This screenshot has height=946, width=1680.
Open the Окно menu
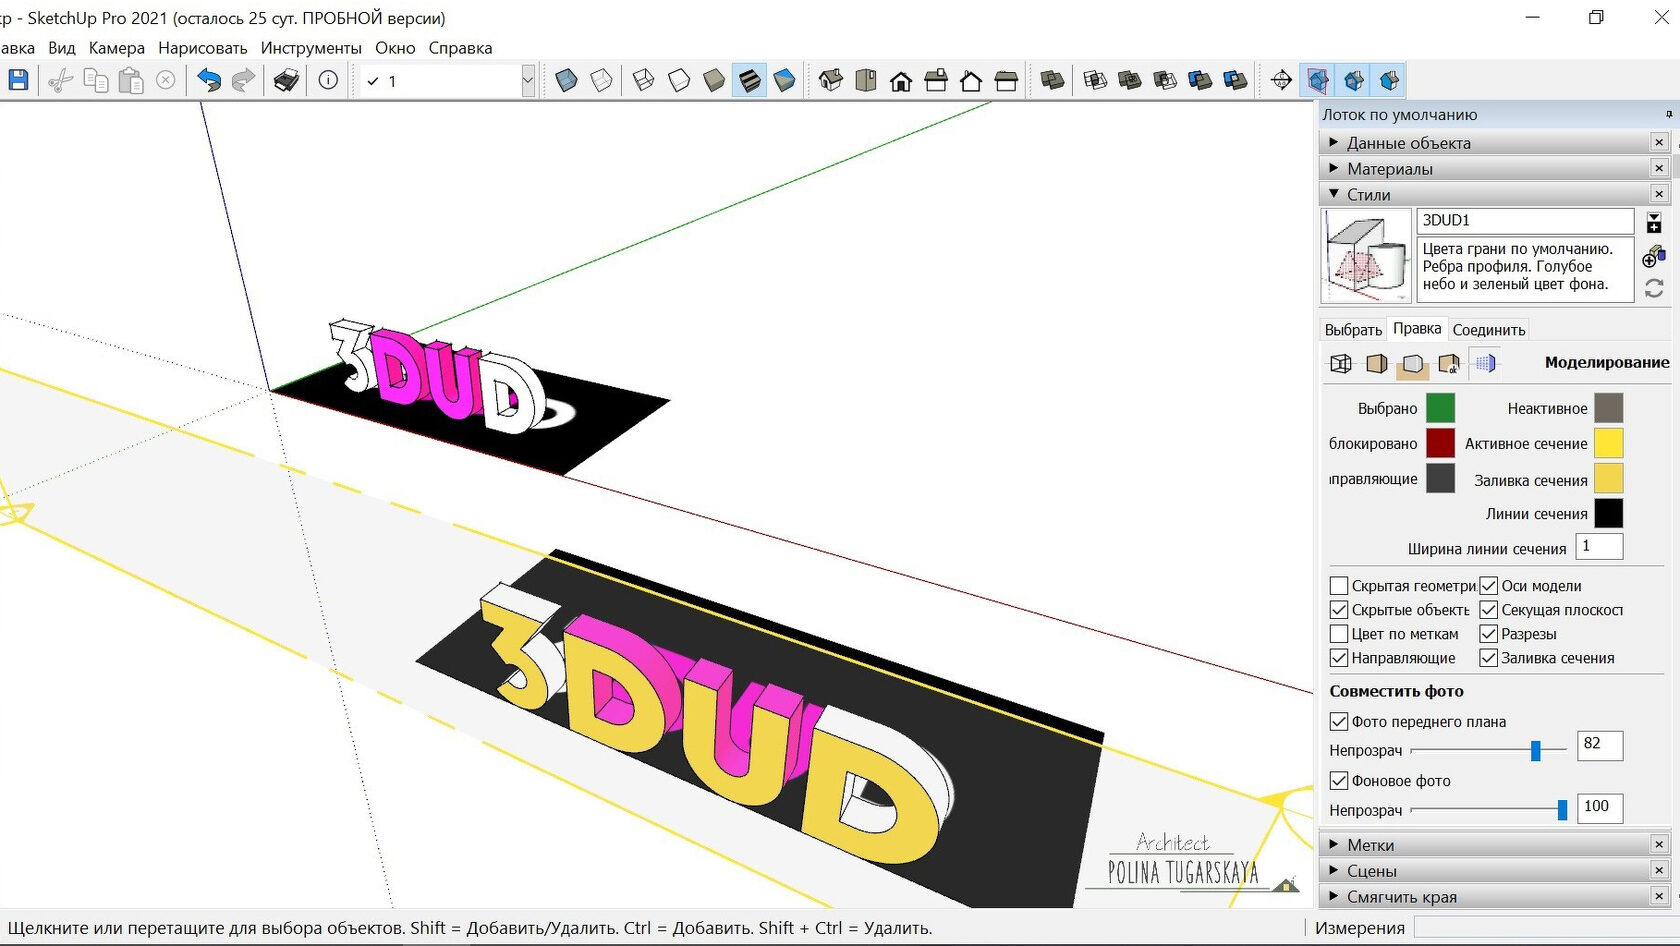point(395,48)
